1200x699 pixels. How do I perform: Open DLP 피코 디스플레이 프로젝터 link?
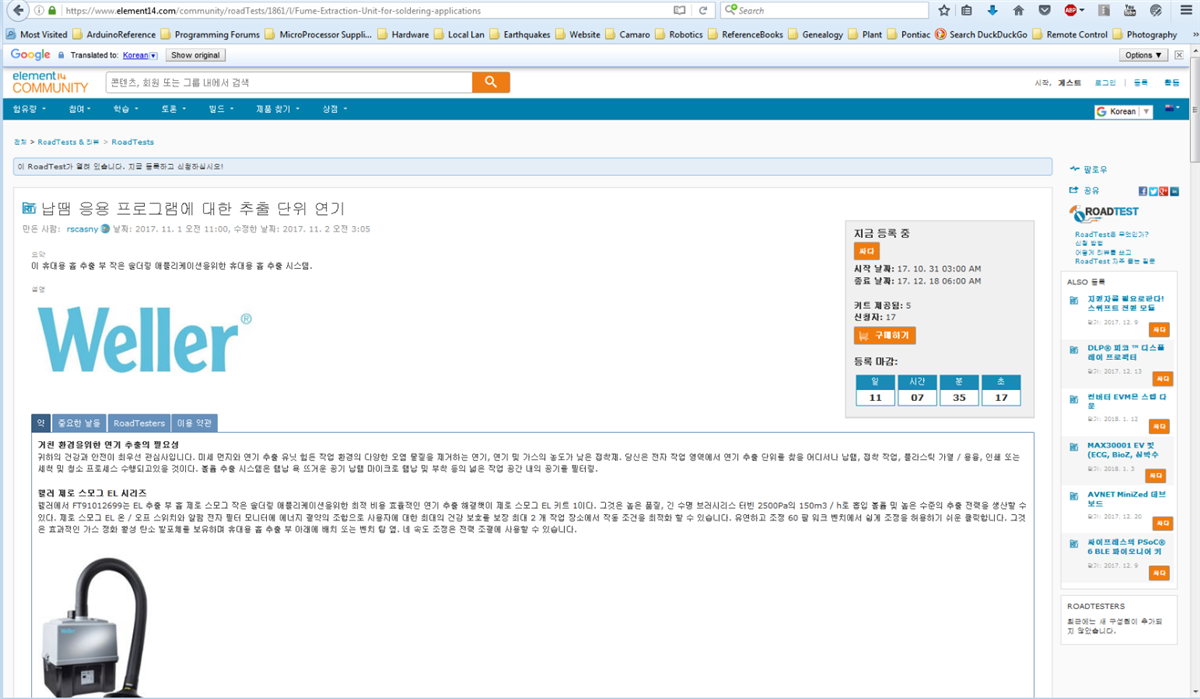click(x=1126, y=352)
